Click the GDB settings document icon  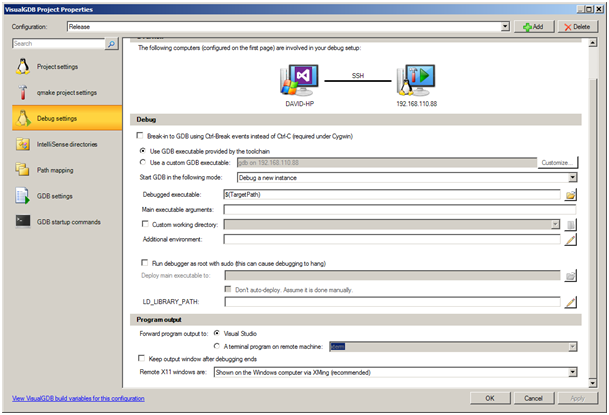23,196
